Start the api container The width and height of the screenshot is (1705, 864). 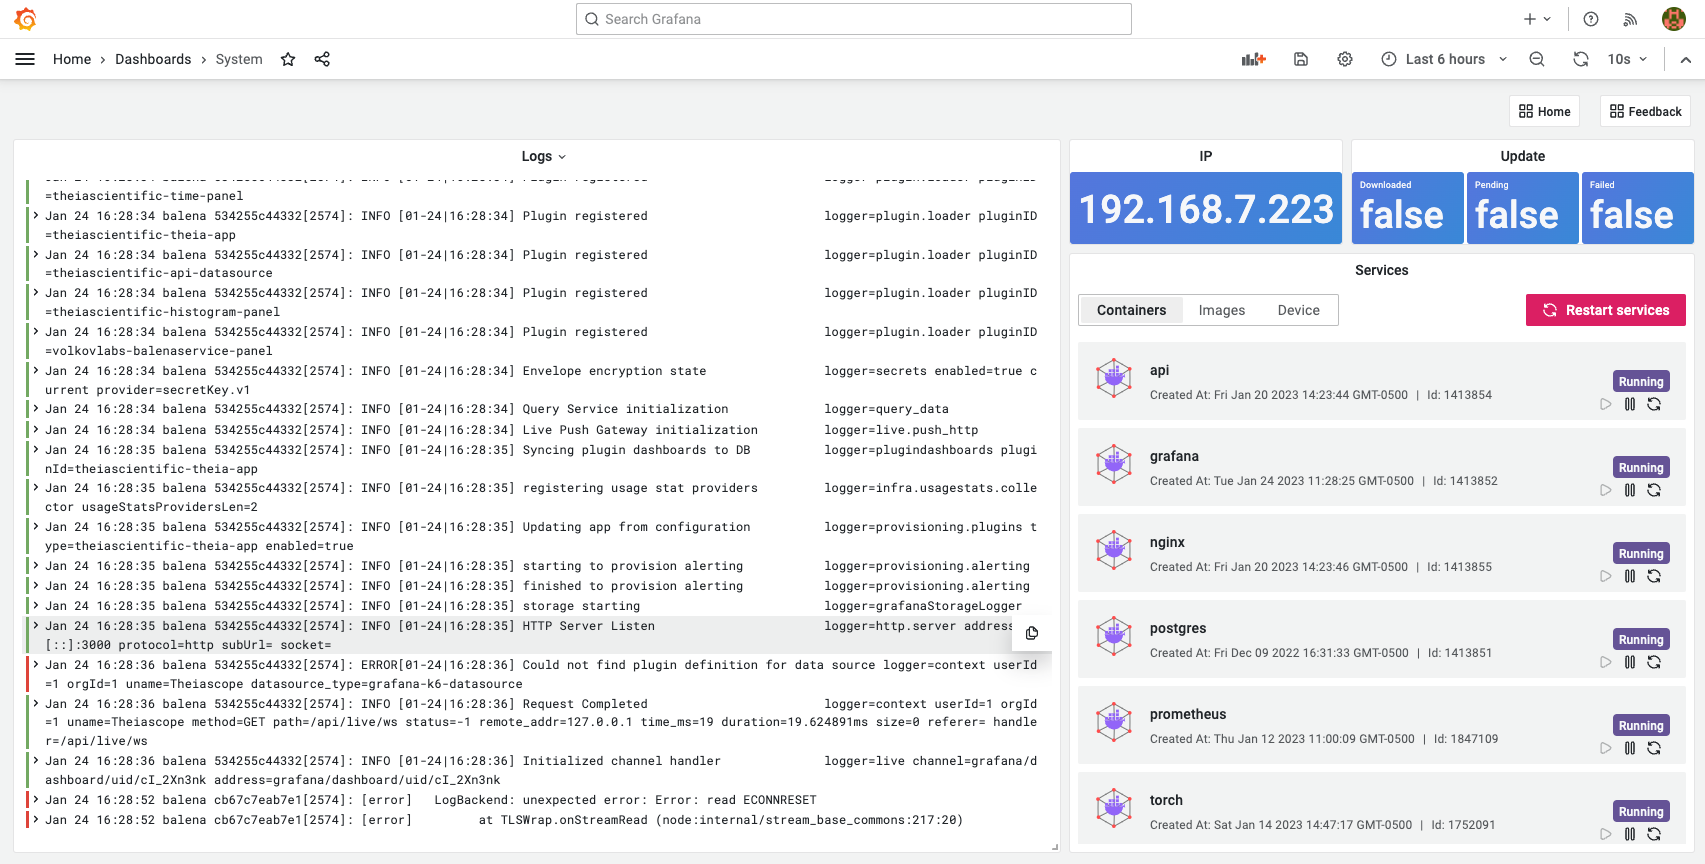point(1606,404)
